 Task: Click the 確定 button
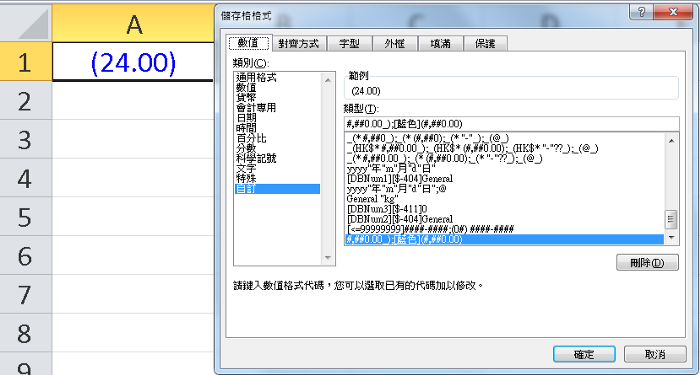(584, 354)
